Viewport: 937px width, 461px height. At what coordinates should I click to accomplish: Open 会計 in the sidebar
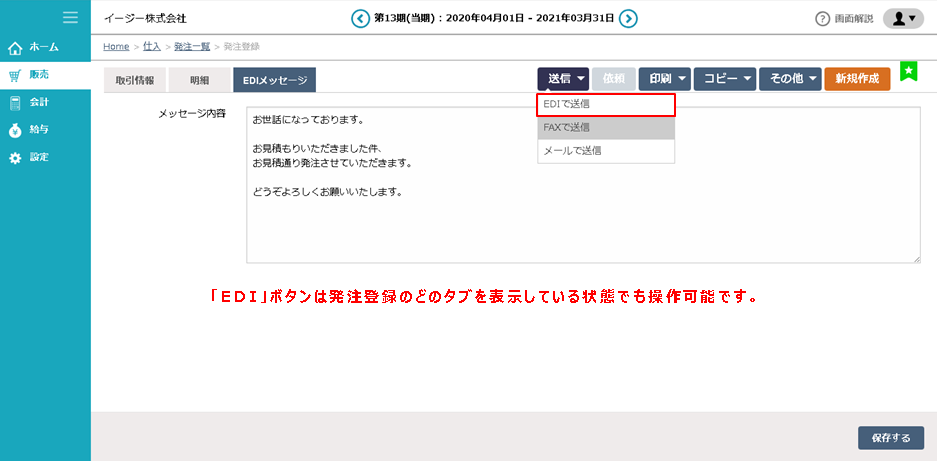tap(40, 102)
